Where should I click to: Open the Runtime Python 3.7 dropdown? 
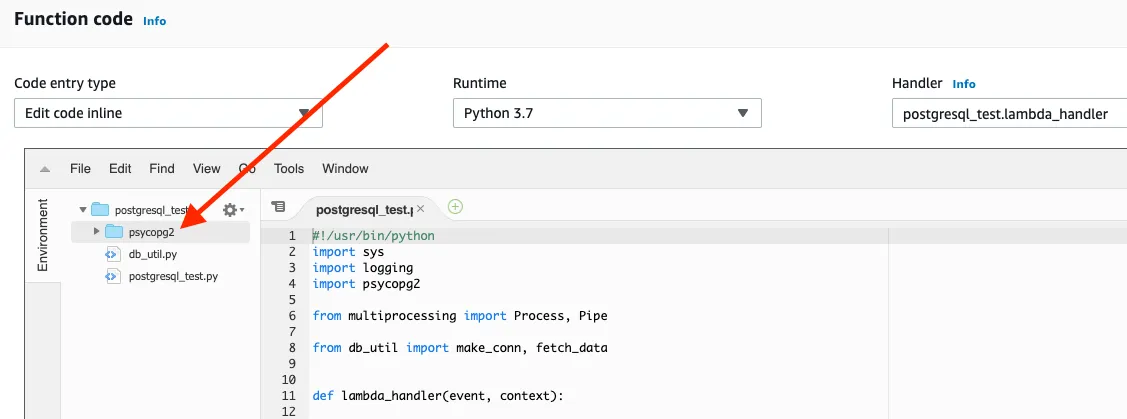click(x=607, y=113)
